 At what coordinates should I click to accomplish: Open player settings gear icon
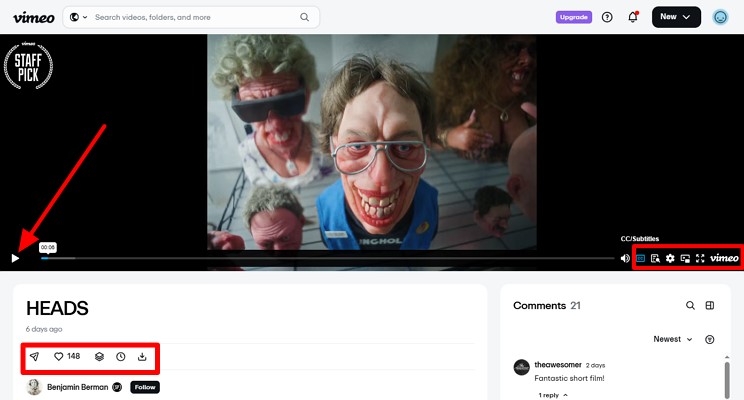tap(670, 258)
